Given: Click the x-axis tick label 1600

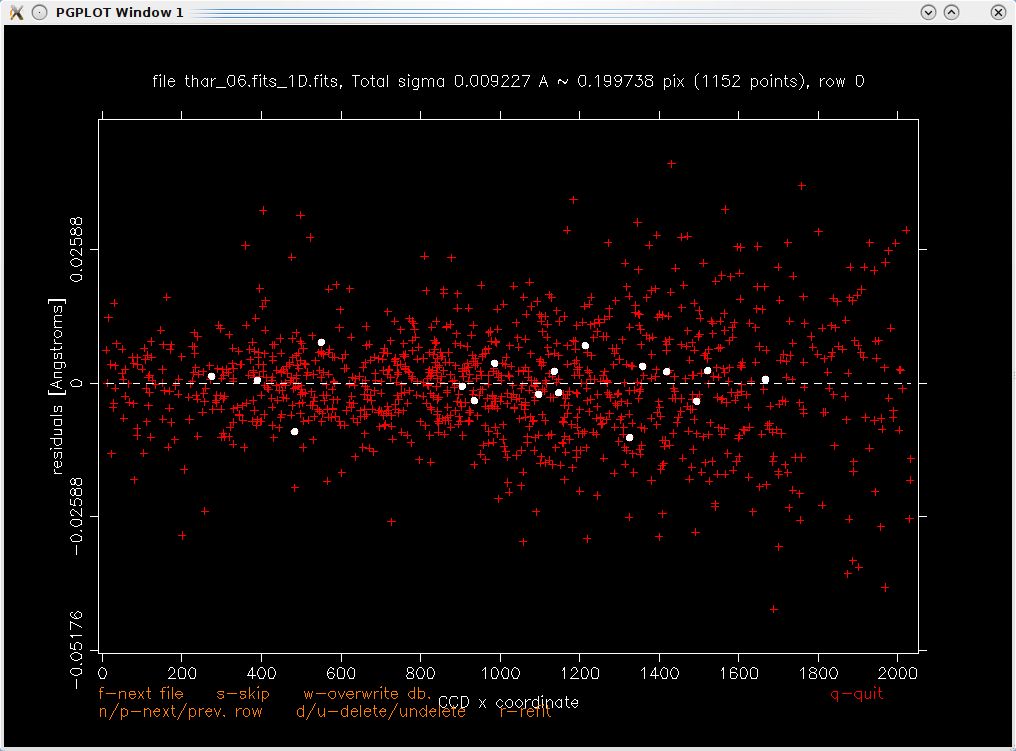Looking at the screenshot, I should (739, 673).
